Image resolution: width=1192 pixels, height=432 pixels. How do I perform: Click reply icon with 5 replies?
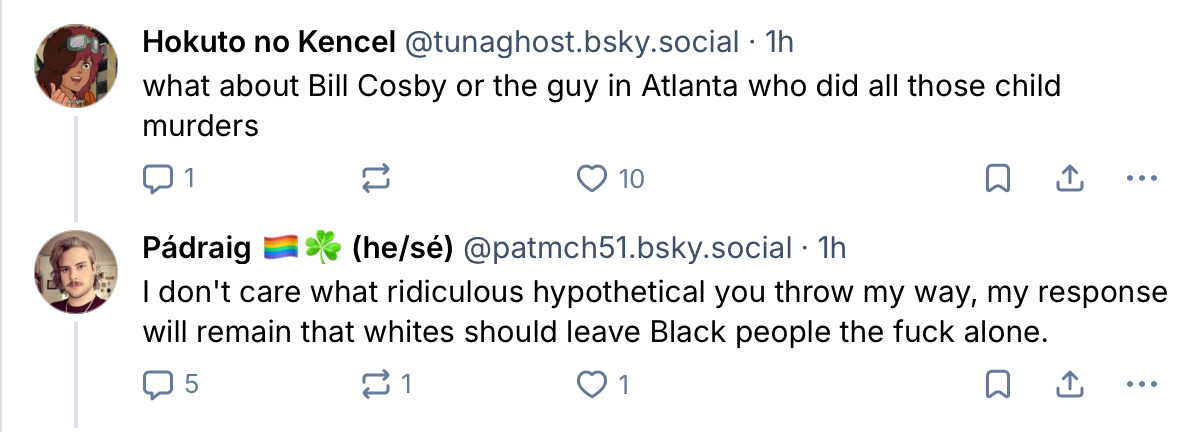click(159, 383)
